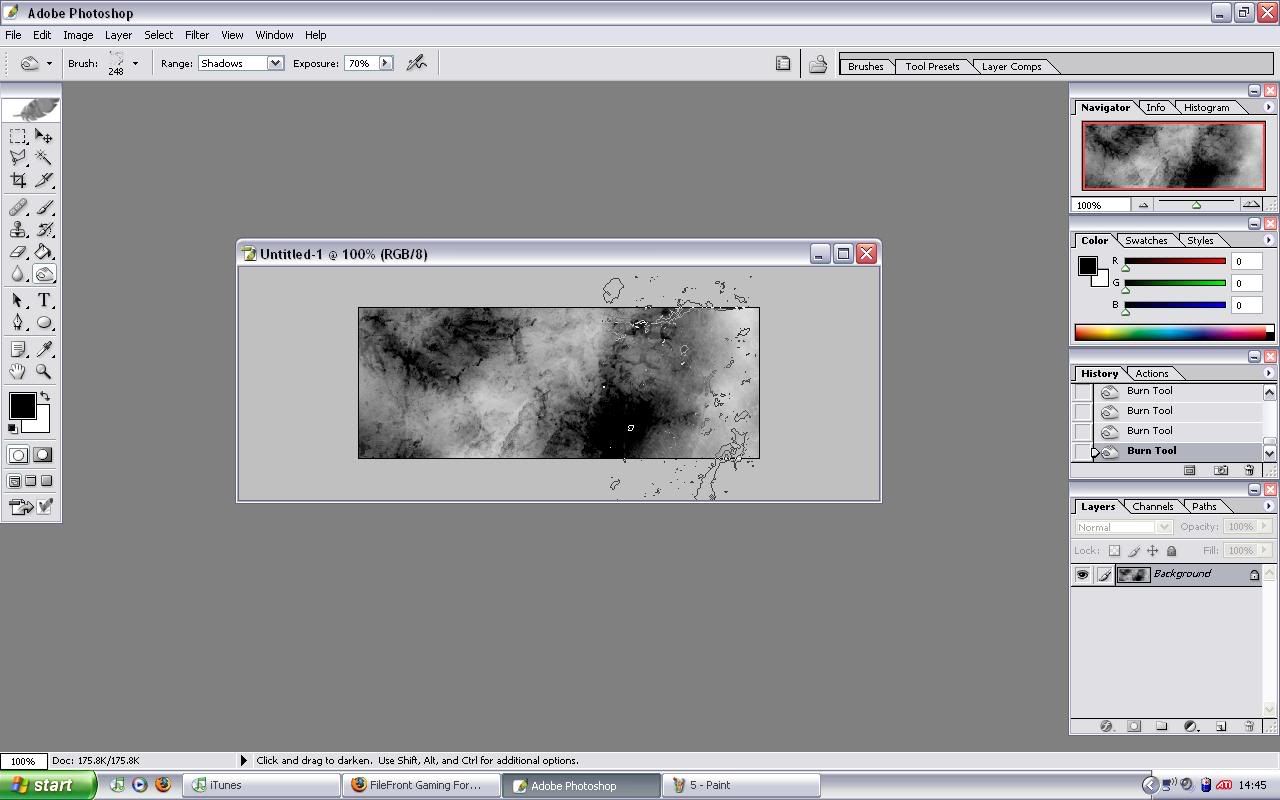Image resolution: width=1280 pixels, height=800 pixels.
Task: Open the Filter menu
Action: tap(197, 35)
